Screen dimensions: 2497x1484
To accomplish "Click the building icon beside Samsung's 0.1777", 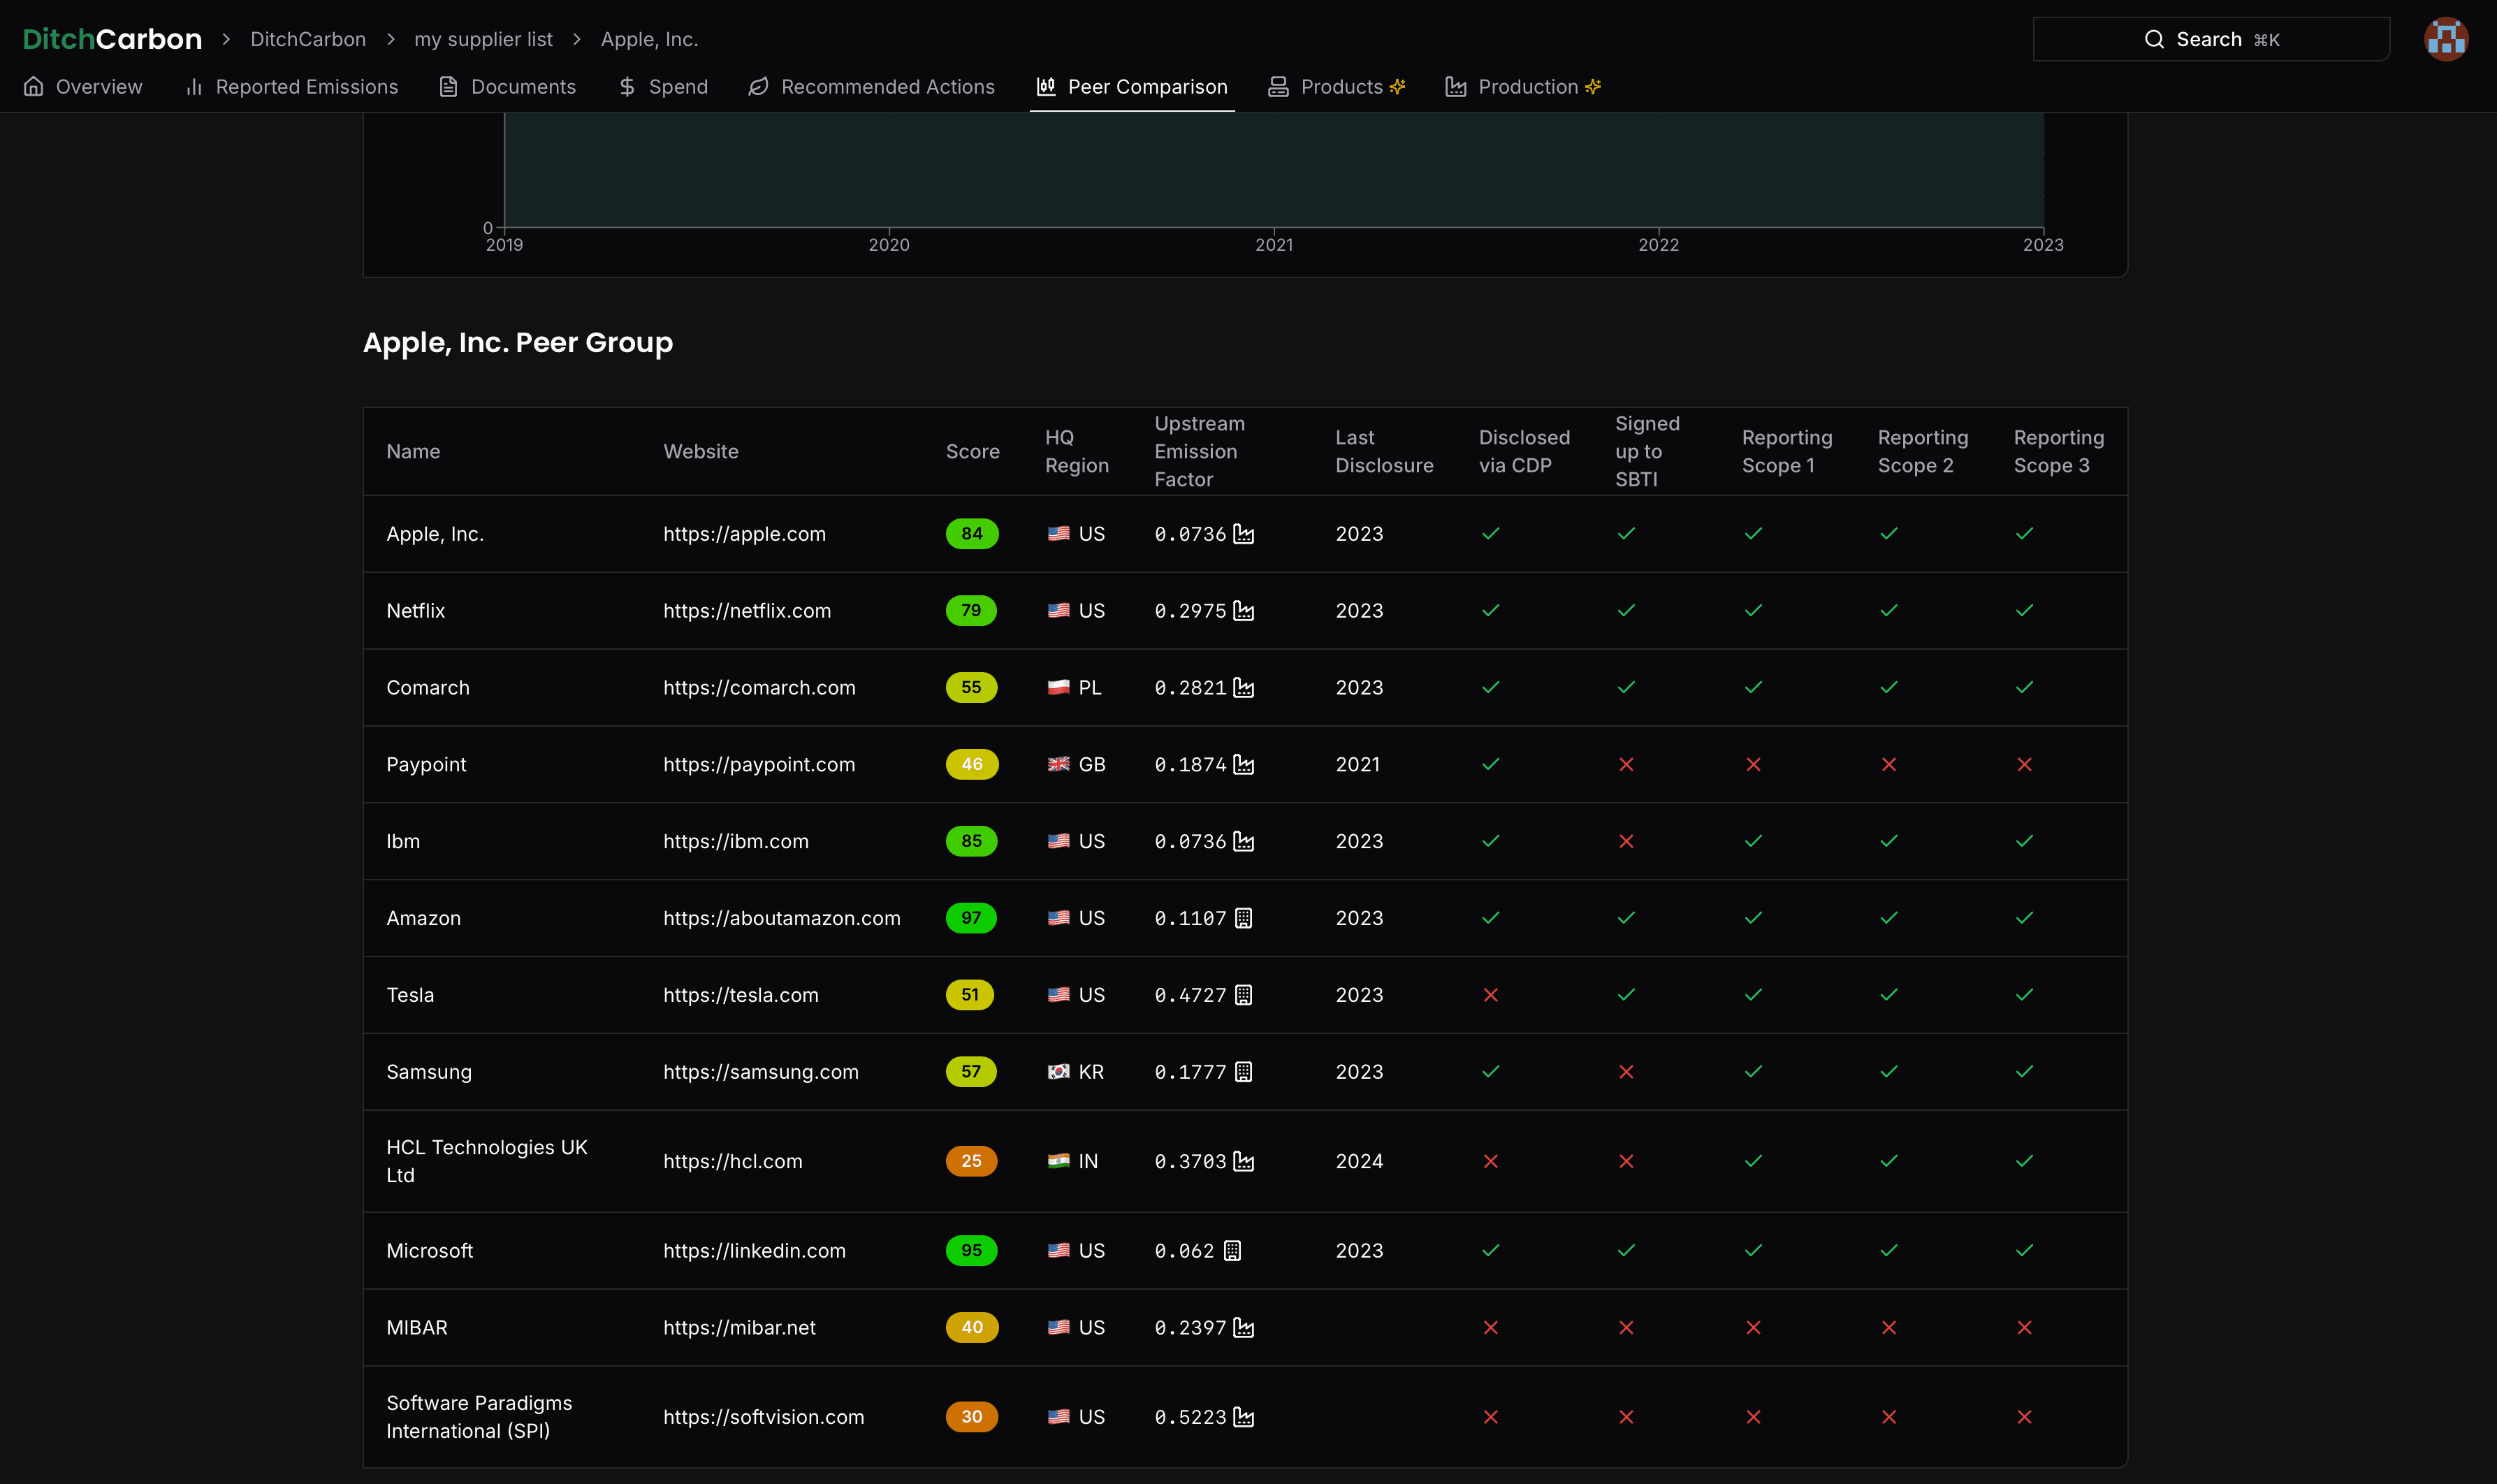I will pos(1243,1072).
